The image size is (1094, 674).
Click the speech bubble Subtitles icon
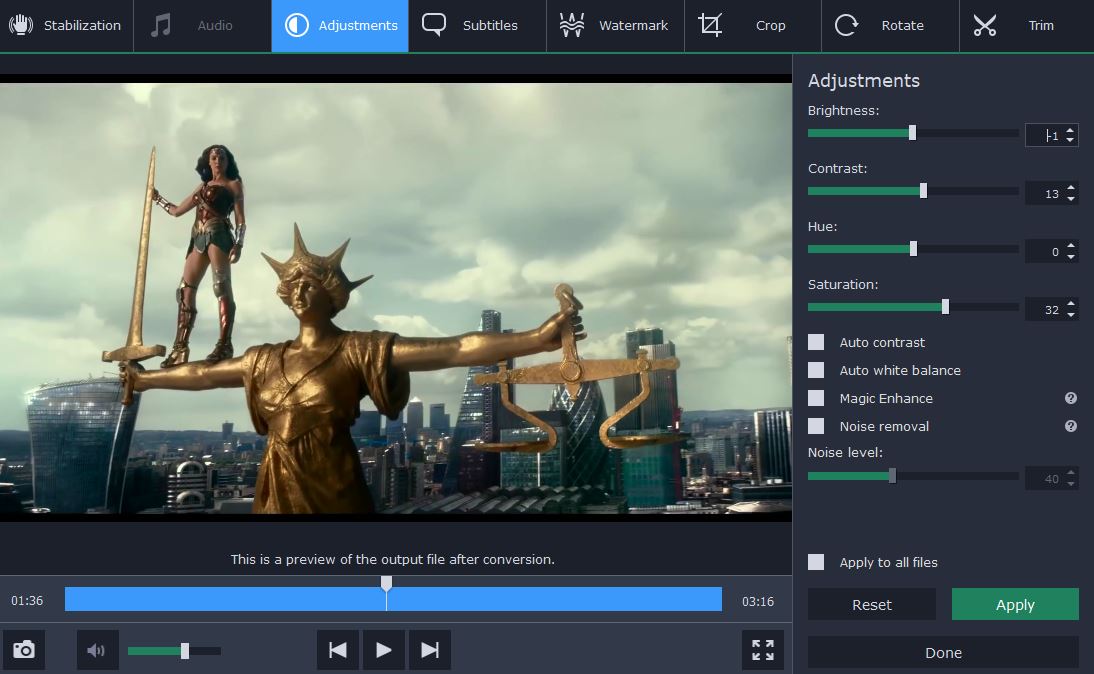(434, 25)
